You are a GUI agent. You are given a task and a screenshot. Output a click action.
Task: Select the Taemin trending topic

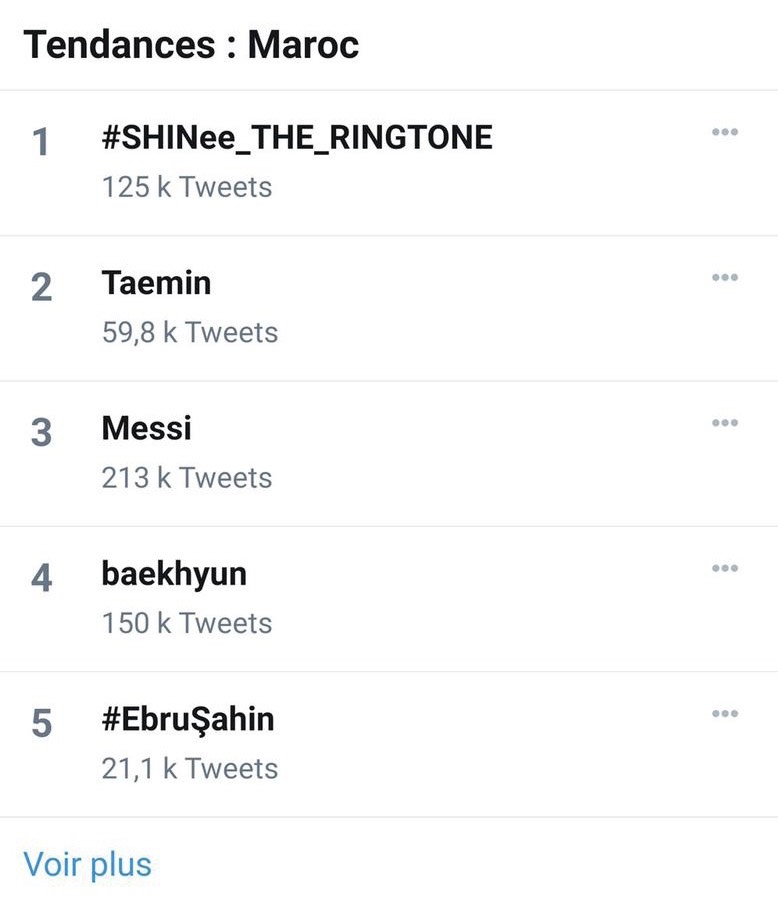(x=157, y=283)
